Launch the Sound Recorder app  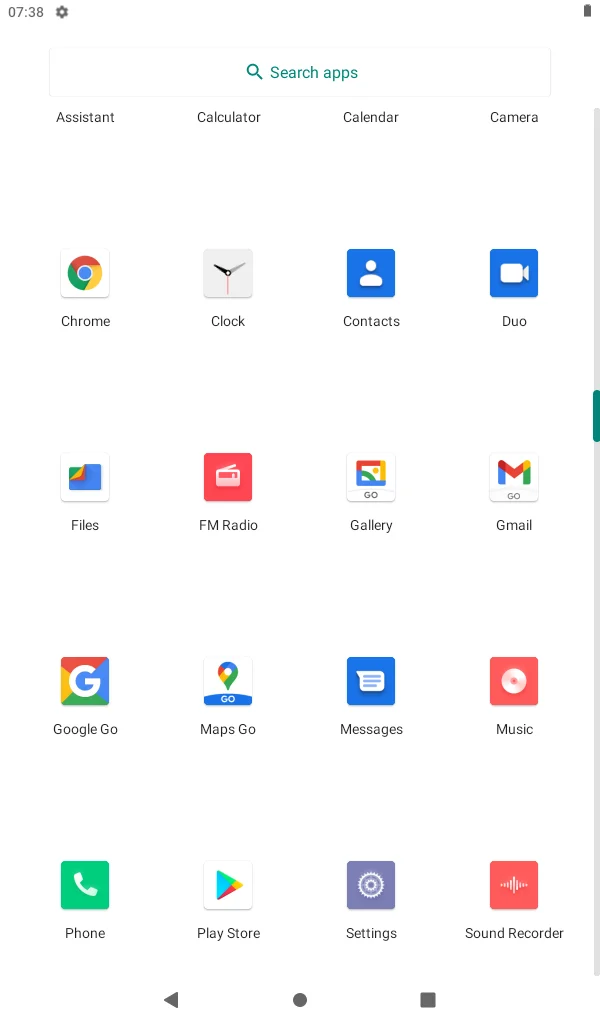(514, 885)
